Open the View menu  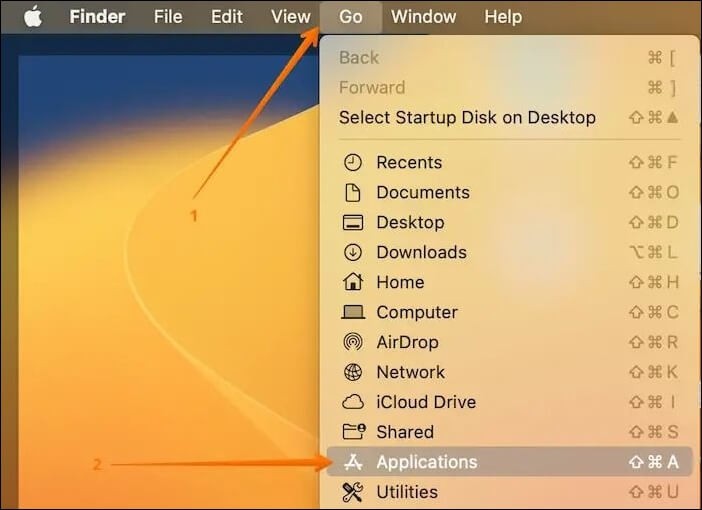coord(291,17)
